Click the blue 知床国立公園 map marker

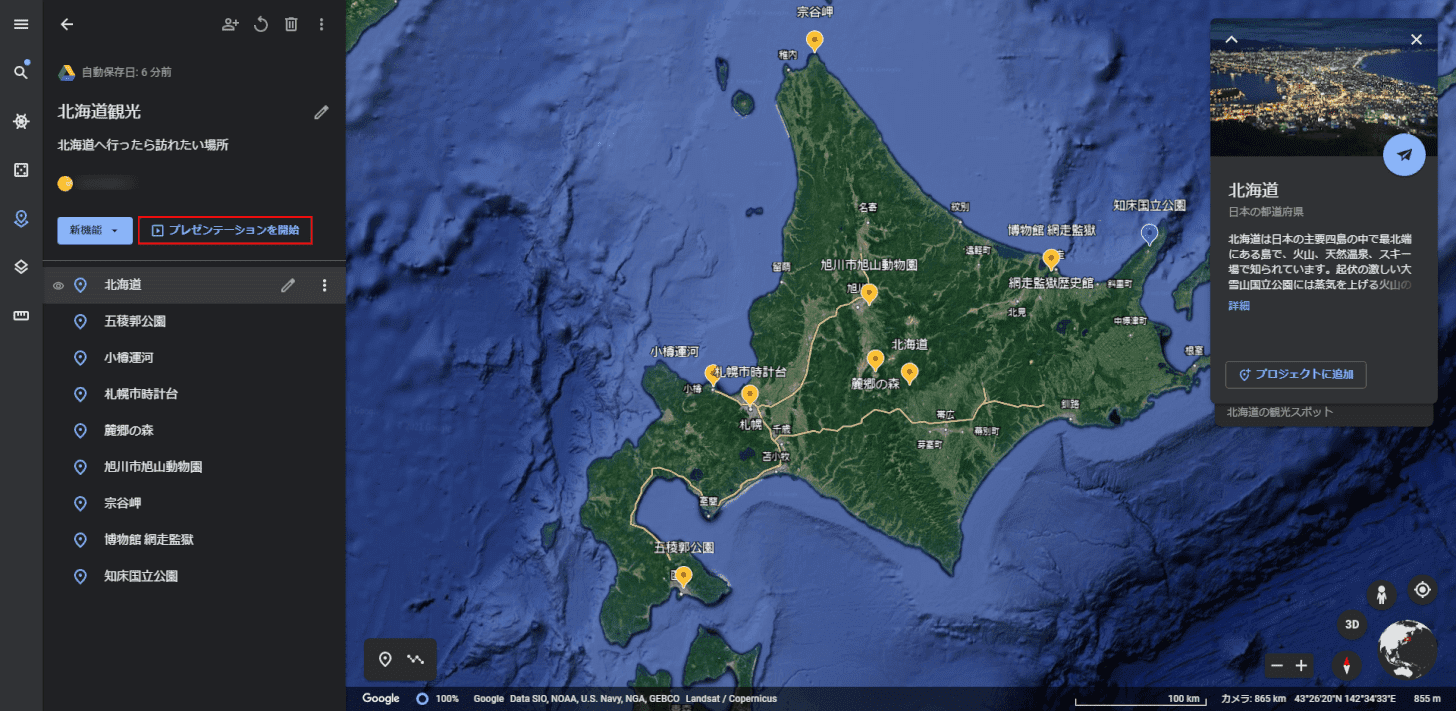point(1150,235)
